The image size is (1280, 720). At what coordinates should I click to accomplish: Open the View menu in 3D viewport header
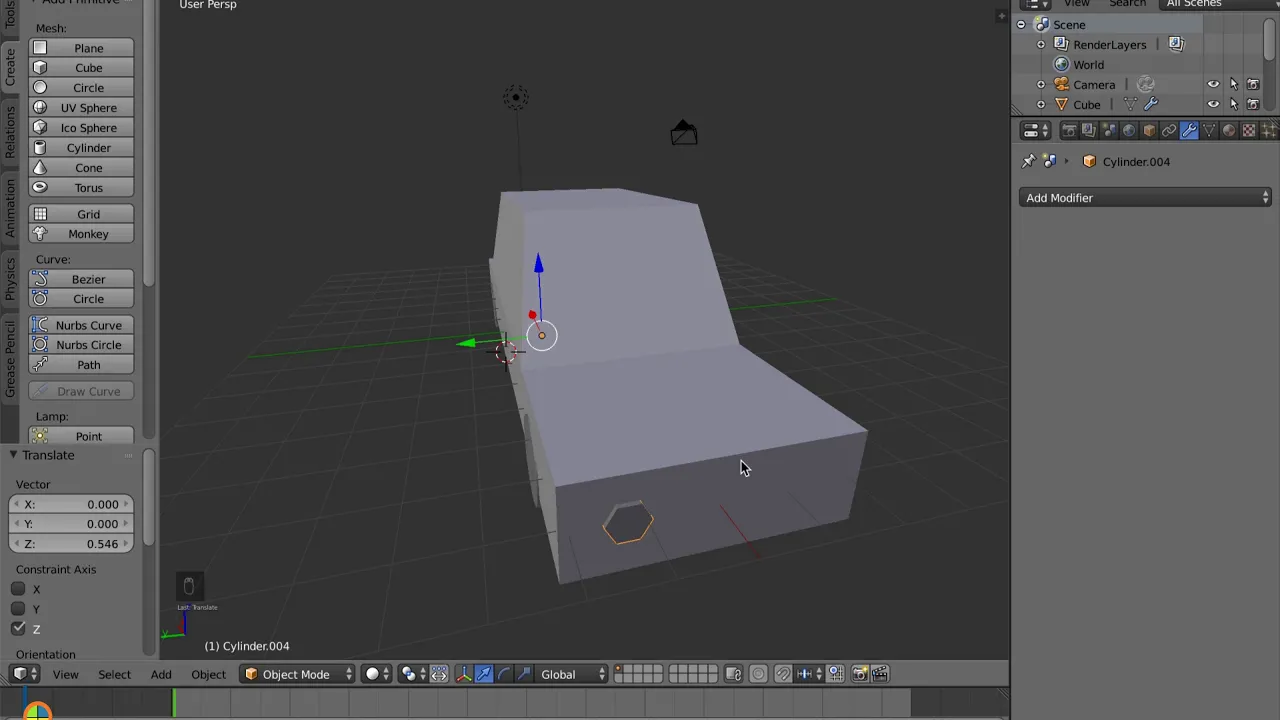(x=65, y=674)
